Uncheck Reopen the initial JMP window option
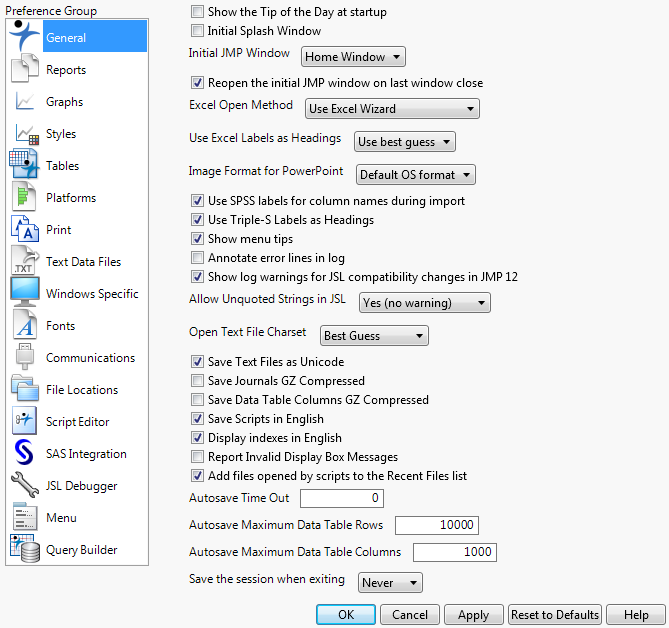 197,83
